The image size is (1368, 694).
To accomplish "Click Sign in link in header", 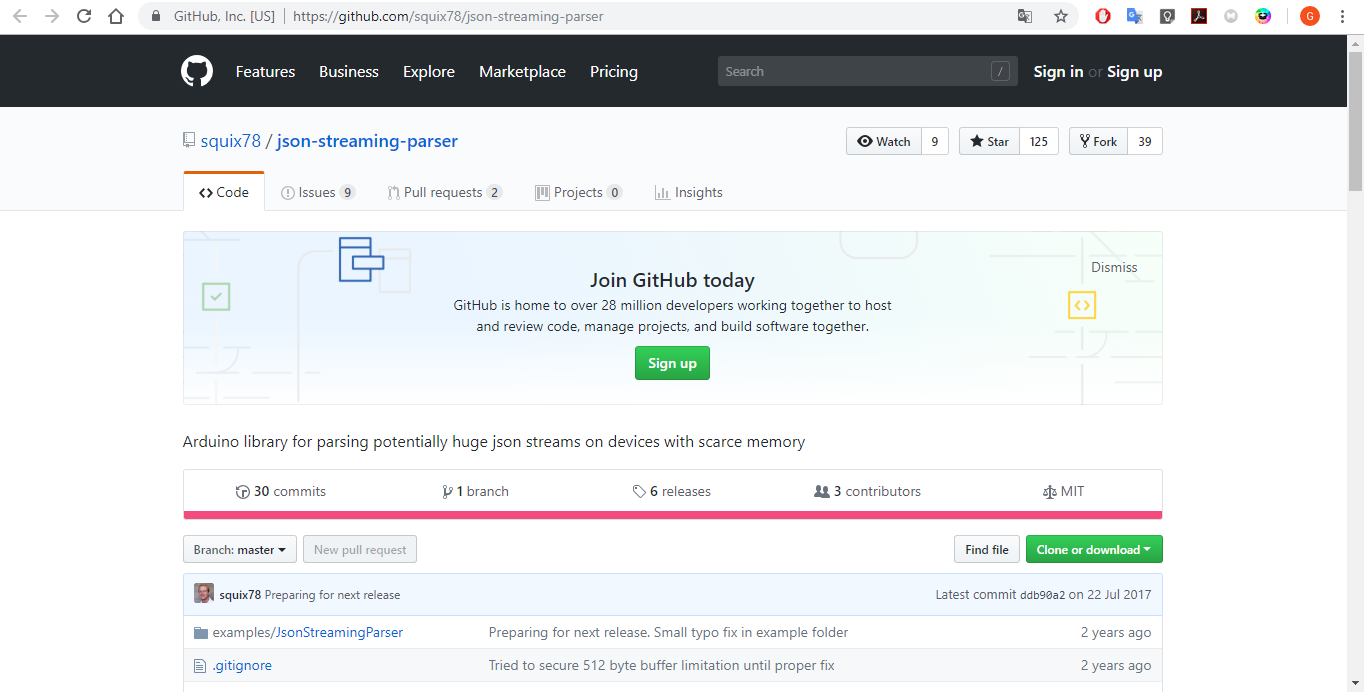I will tap(1058, 72).
